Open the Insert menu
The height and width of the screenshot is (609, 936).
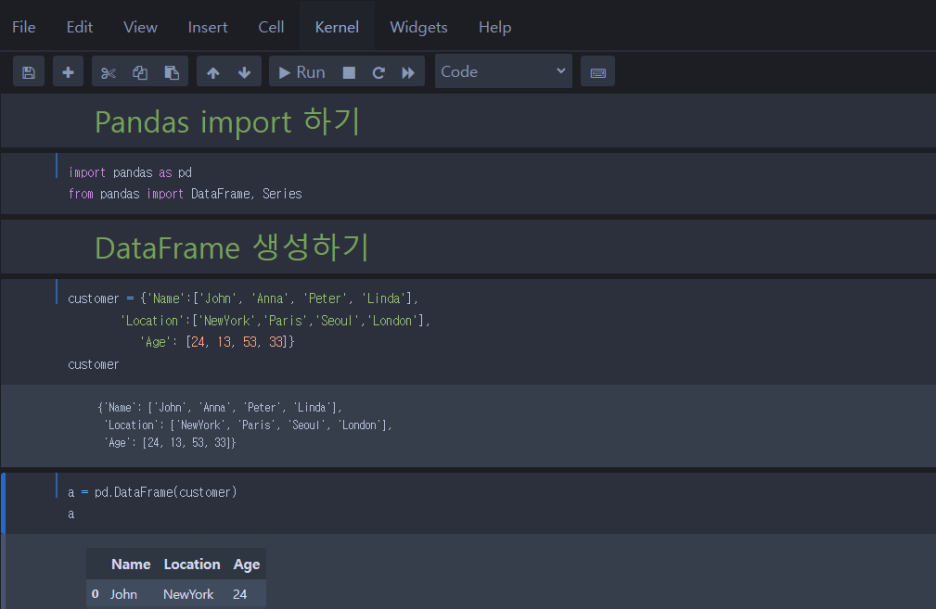click(208, 27)
